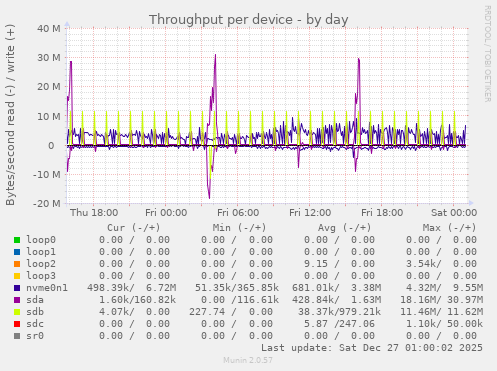Click the lime sdb legend swatch
Screen dimensions: 497x371
pyautogui.click(x=17, y=312)
